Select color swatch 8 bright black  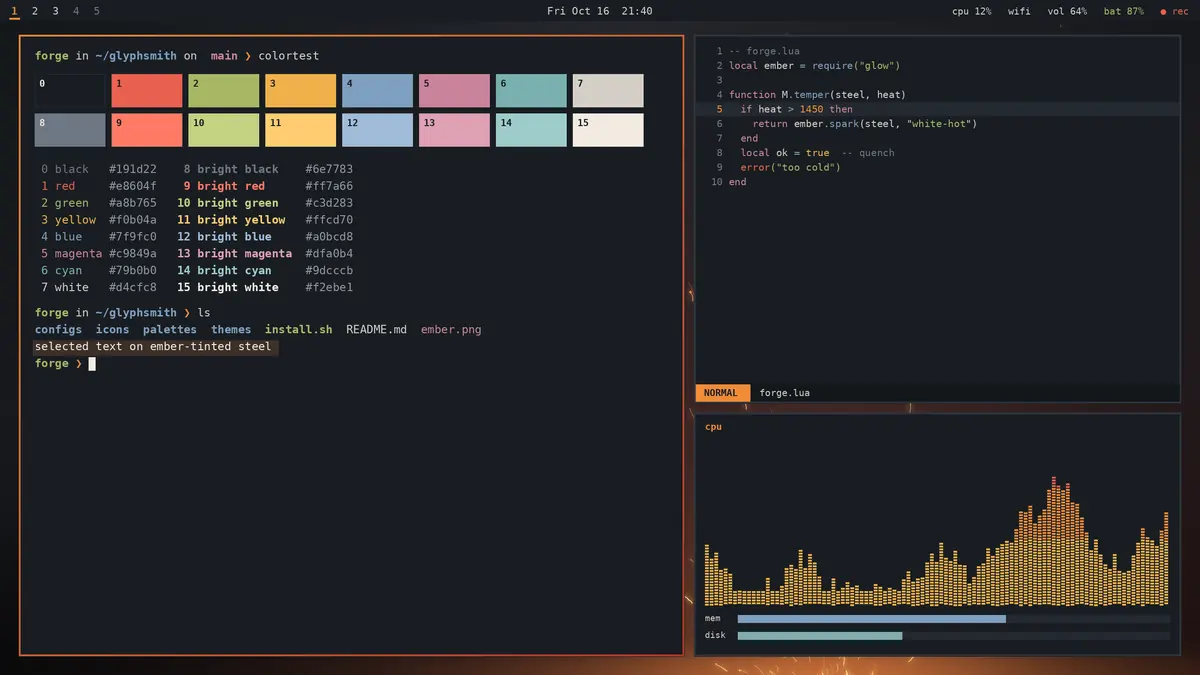point(70,130)
